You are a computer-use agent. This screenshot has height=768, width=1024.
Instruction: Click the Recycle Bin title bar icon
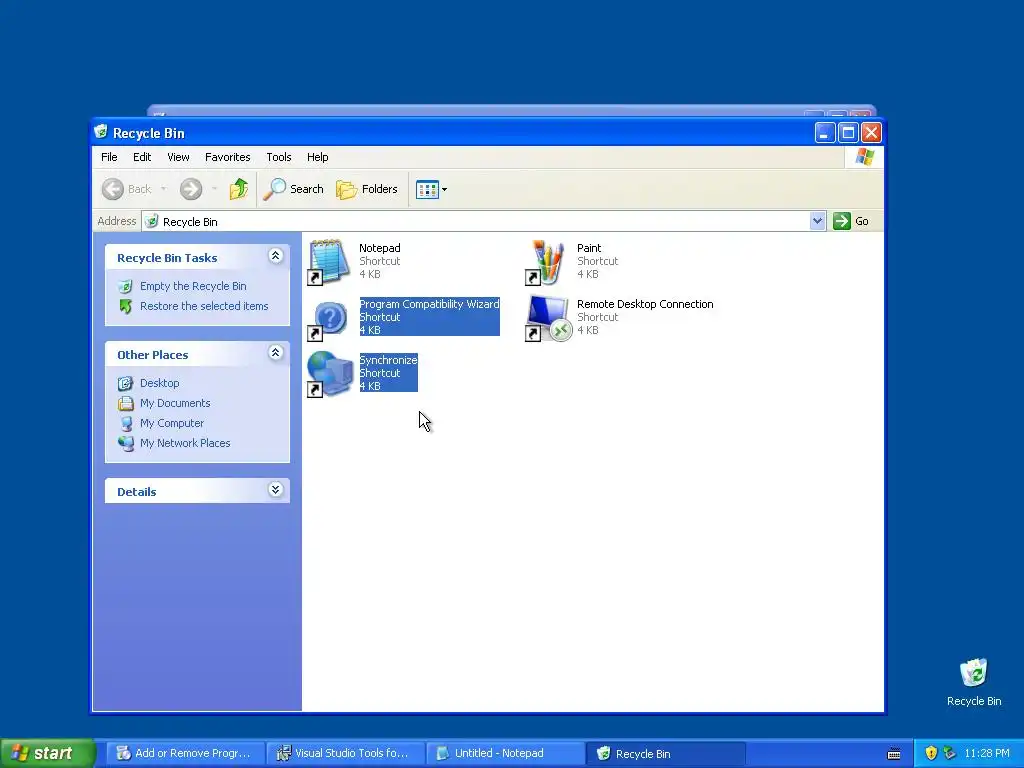(x=101, y=132)
